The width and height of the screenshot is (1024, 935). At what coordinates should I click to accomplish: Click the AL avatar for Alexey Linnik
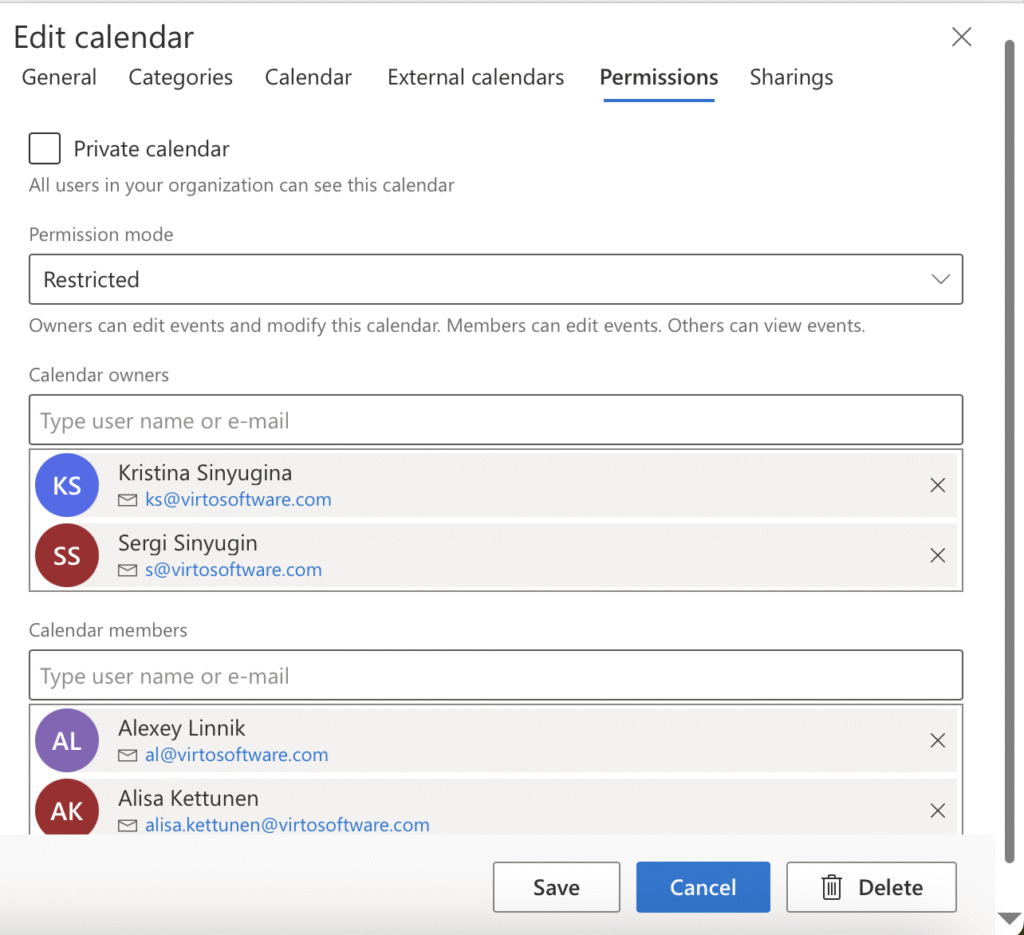click(x=67, y=741)
